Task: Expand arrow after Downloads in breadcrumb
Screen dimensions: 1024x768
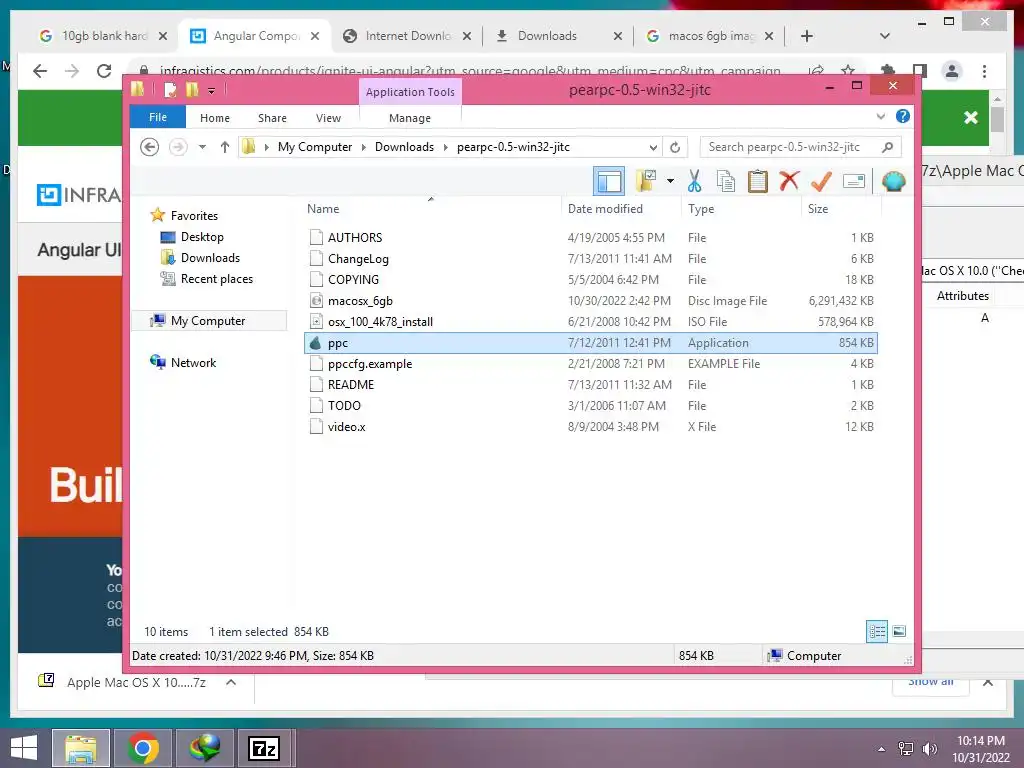Action: pos(445,148)
